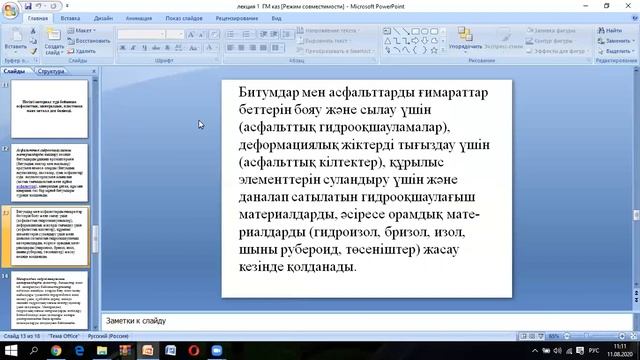Select the star shape in gallery

[434, 50]
